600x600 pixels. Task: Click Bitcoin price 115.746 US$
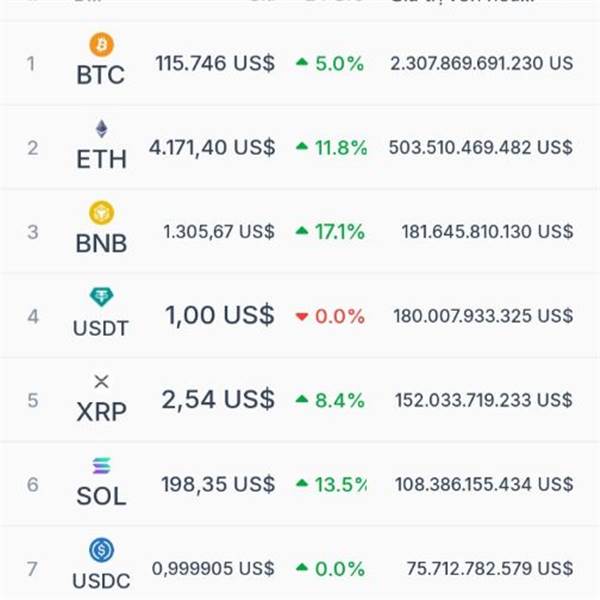tap(215, 63)
